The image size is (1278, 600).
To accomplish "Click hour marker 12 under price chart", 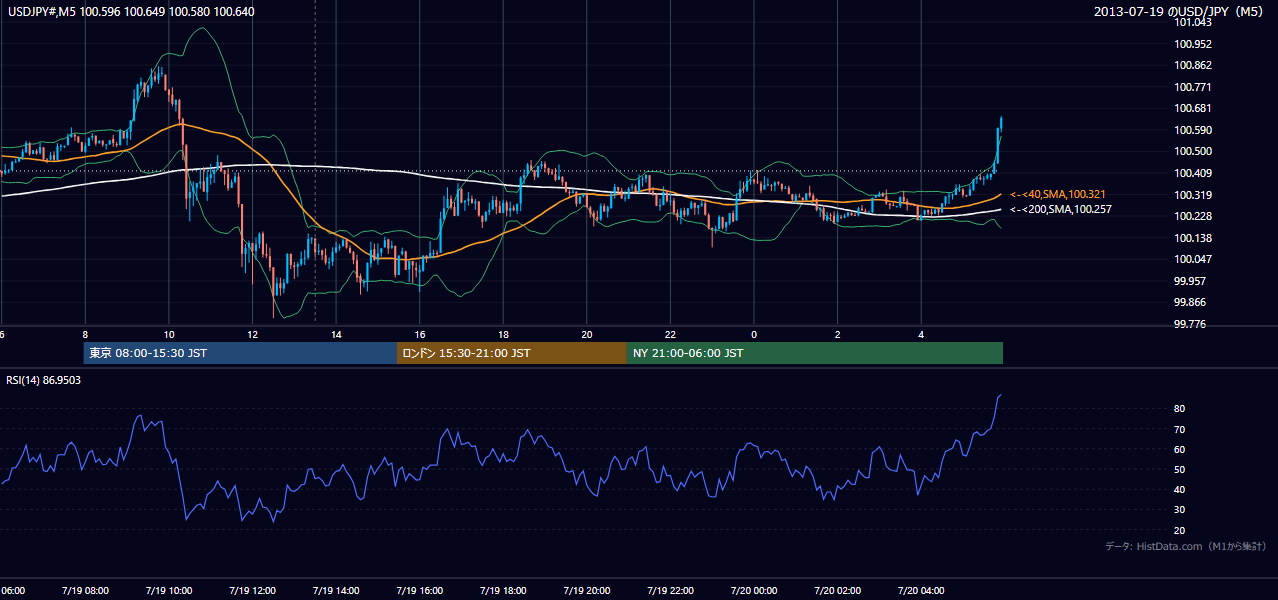I will (x=252, y=335).
